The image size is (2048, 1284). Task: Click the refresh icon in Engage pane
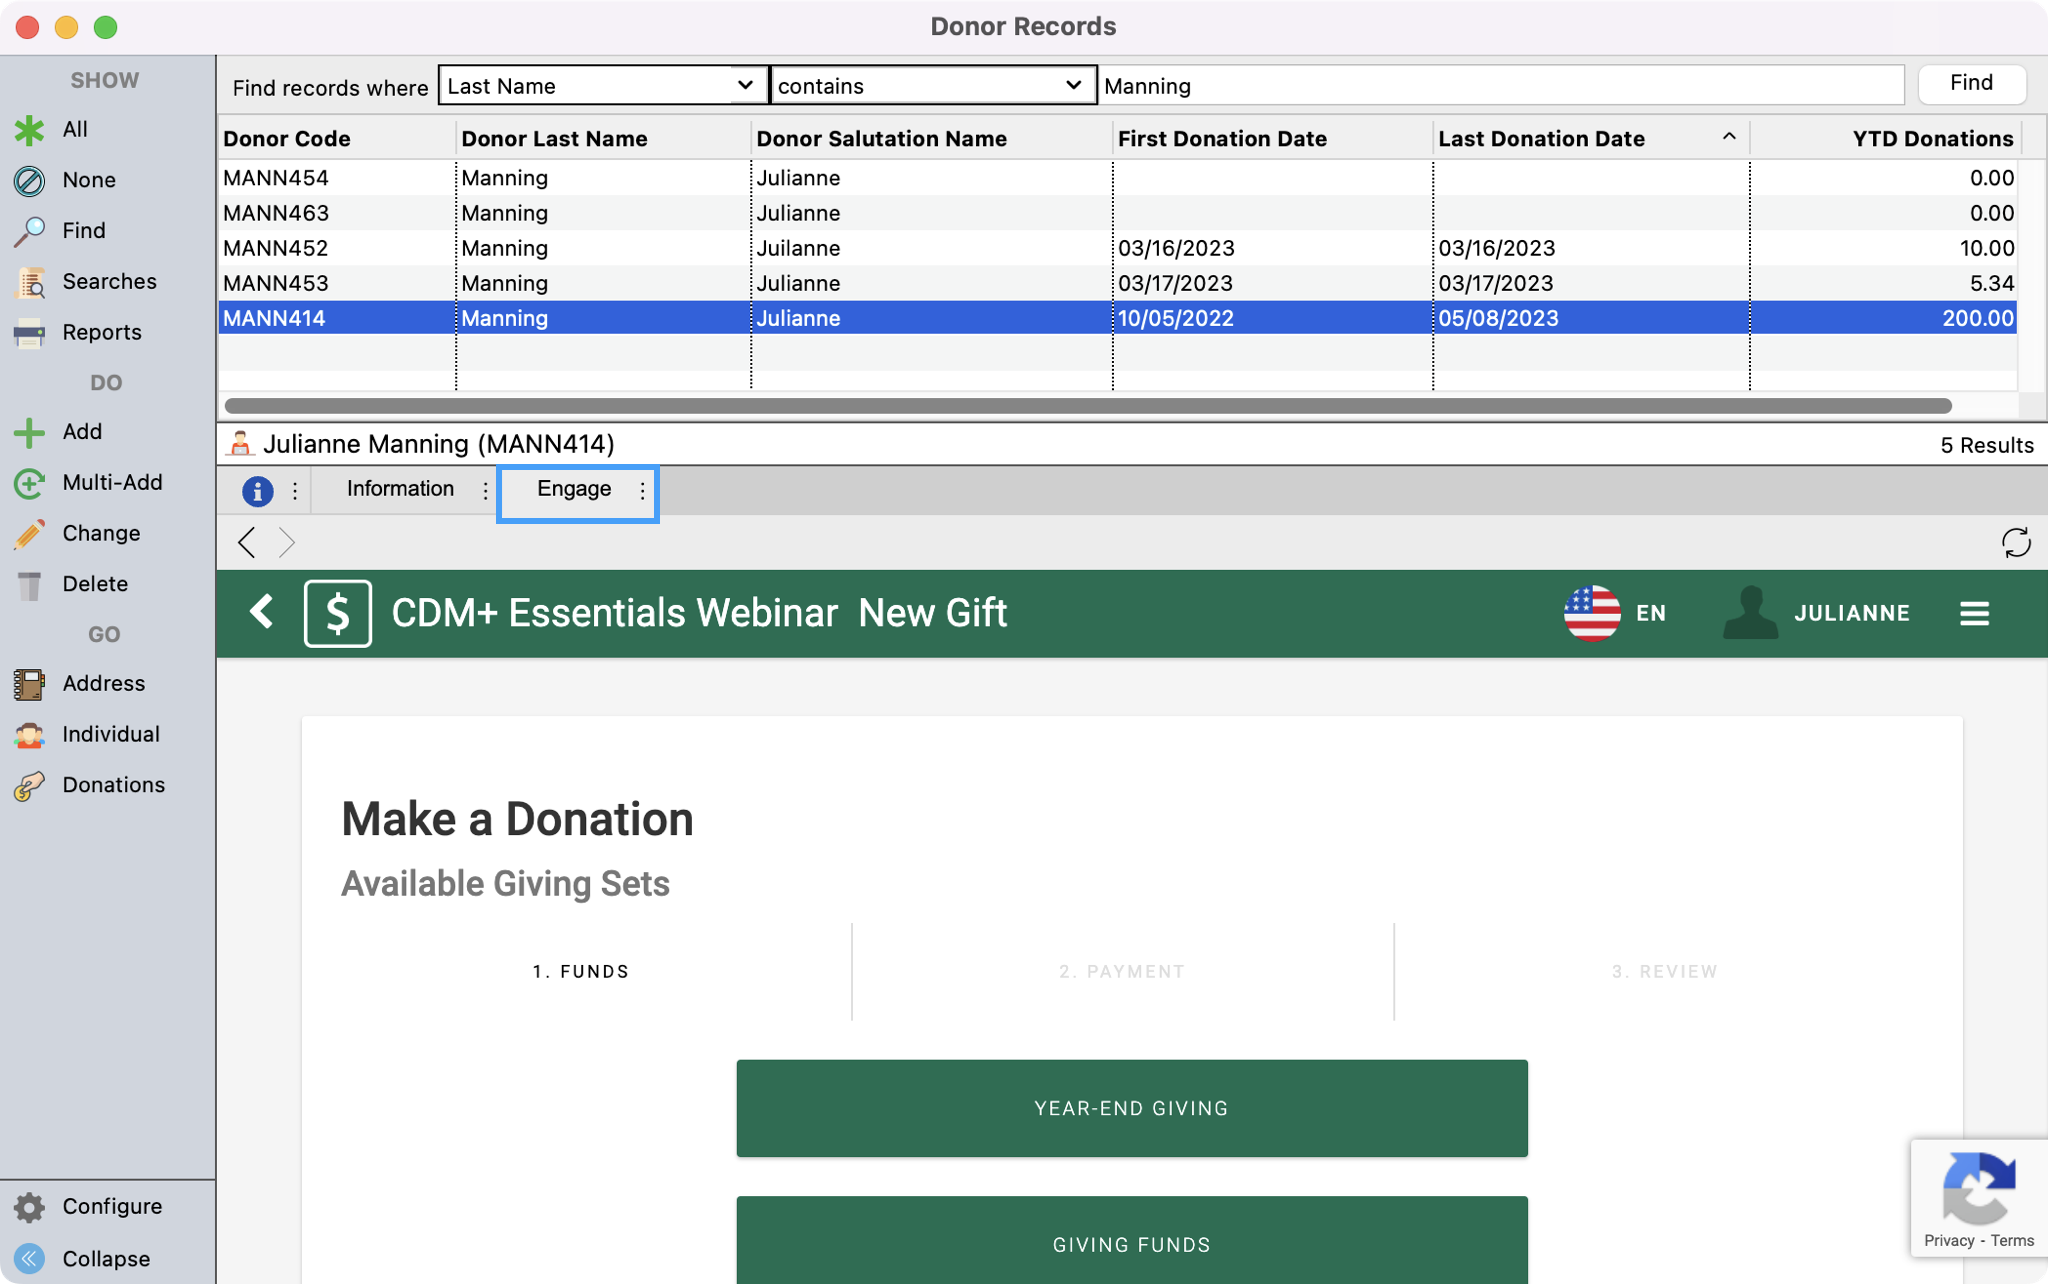point(2015,543)
